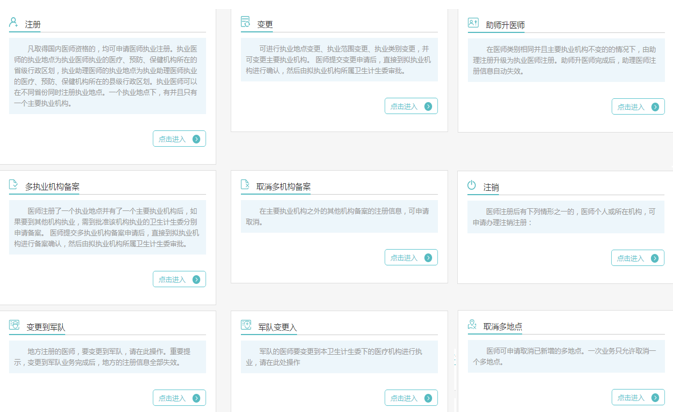Click the person icon beside 注册
The width and height of the screenshot is (673, 412).
(x=13, y=22)
